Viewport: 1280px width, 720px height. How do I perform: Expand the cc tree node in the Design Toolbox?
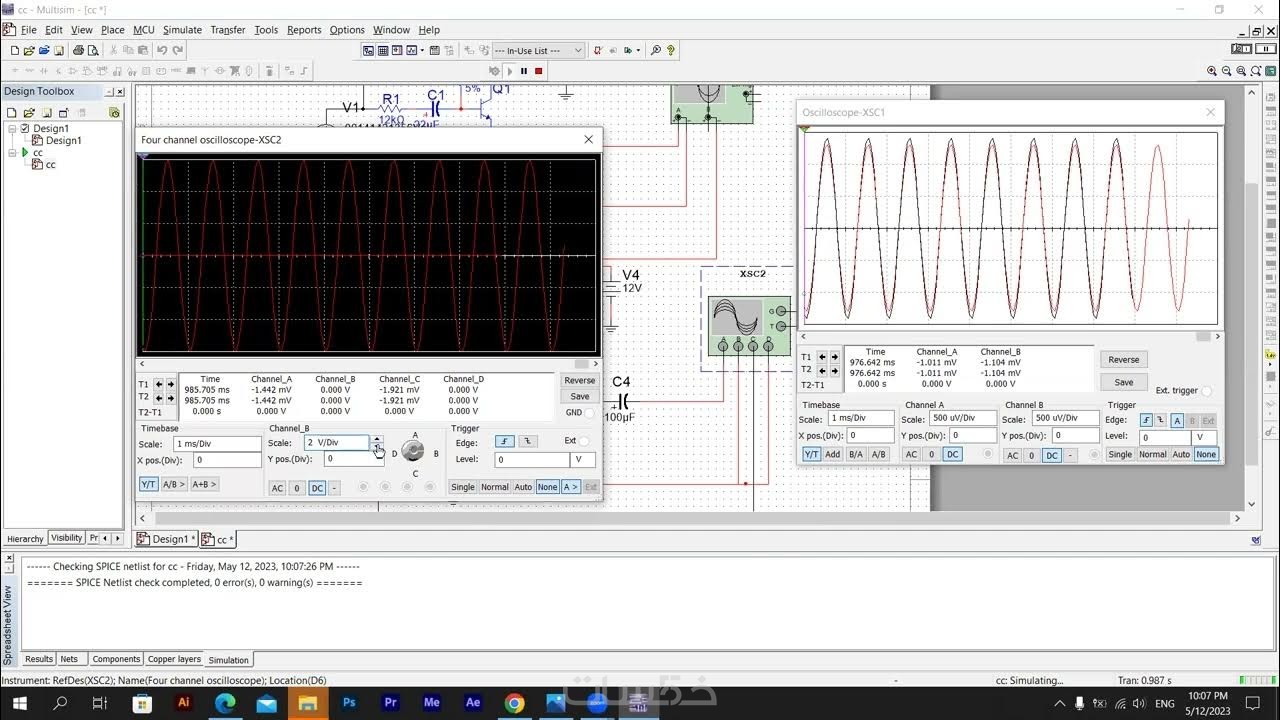click(x=13, y=153)
